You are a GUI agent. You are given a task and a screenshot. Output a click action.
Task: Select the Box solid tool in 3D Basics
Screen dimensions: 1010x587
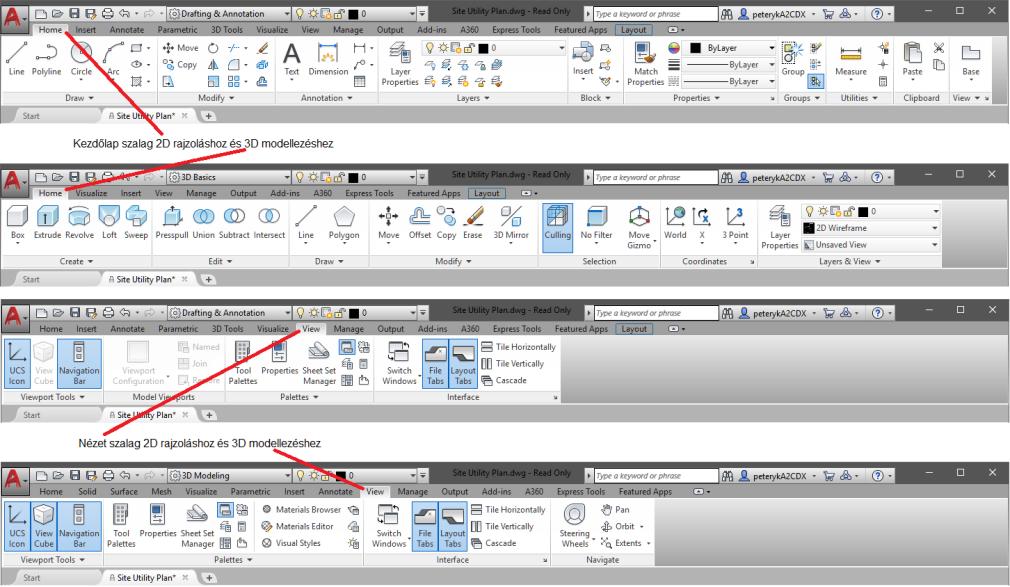[x=17, y=223]
